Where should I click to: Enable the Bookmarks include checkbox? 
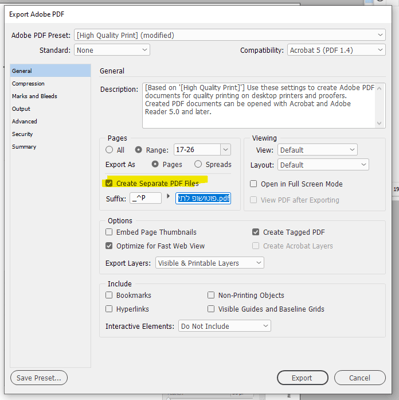(x=109, y=295)
